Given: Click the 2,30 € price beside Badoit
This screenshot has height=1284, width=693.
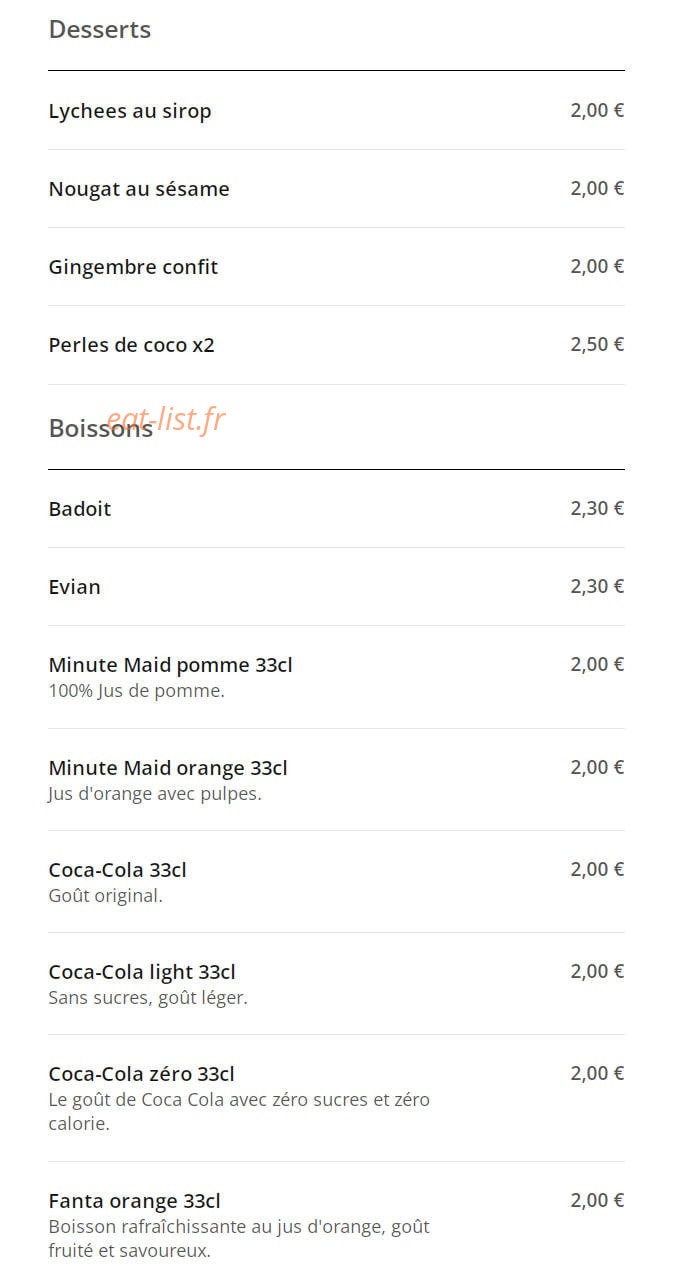Looking at the screenshot, I should [x=597, y=508].
